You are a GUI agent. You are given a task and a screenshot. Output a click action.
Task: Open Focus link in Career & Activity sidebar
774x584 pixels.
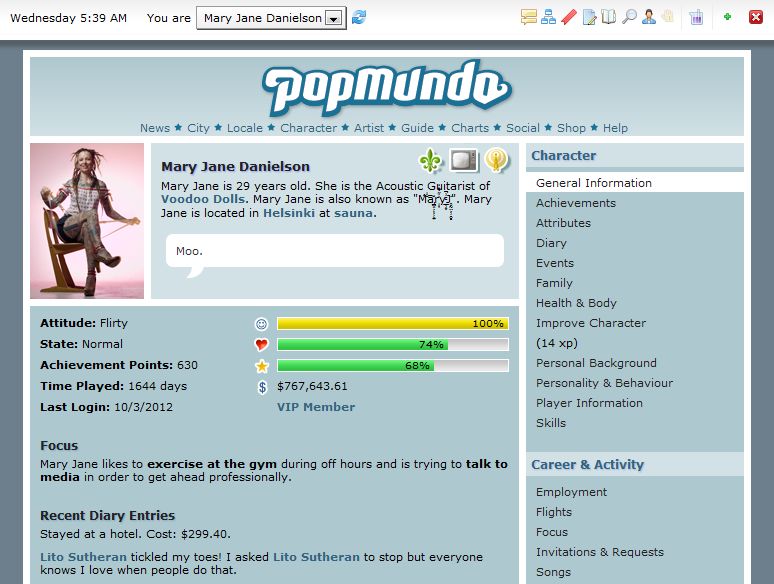[x=552, y=532]
